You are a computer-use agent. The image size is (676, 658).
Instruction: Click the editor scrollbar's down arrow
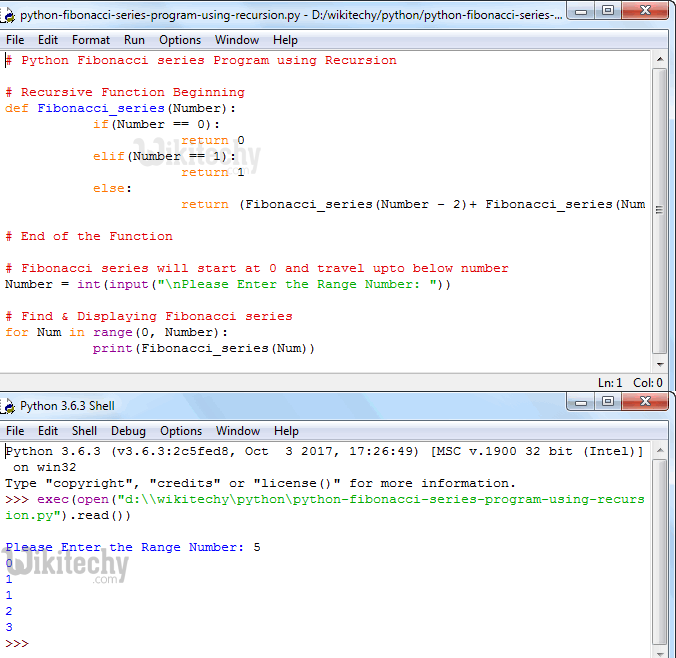tap(659, 366)
